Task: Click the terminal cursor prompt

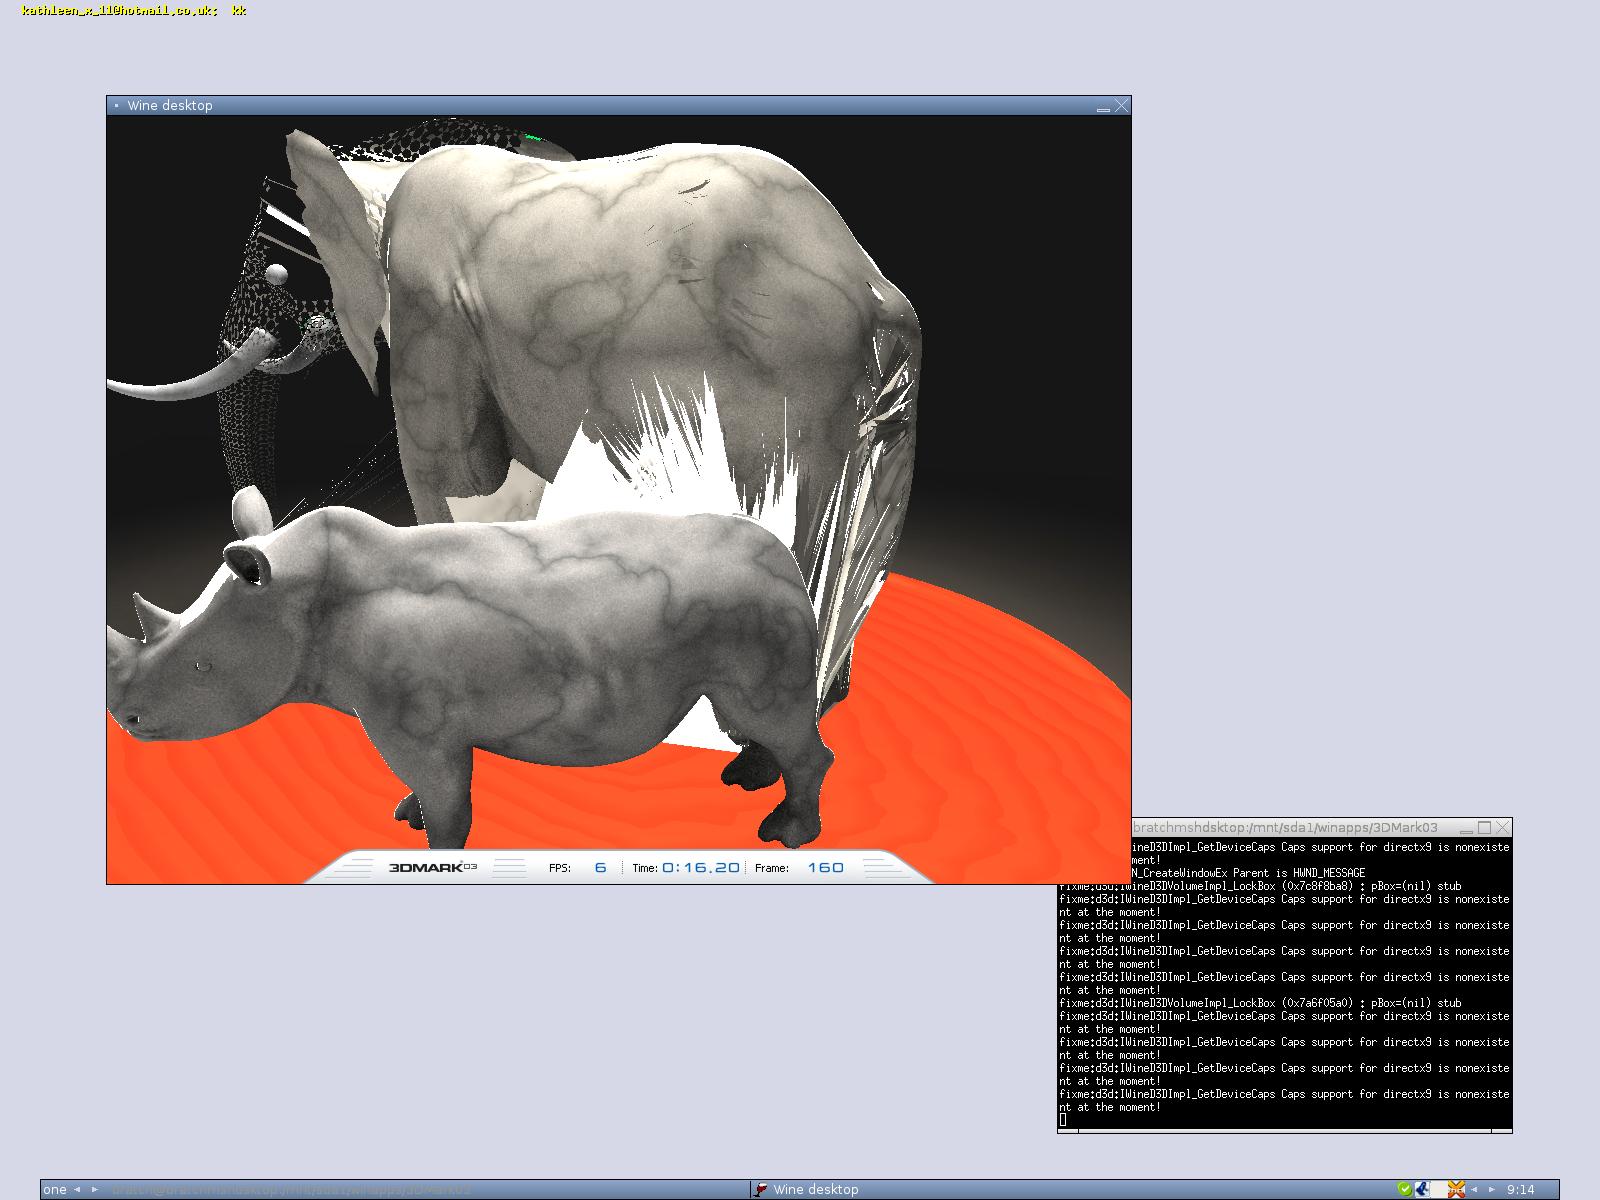Action: pyautogui.click(x=1063, y=1120)
